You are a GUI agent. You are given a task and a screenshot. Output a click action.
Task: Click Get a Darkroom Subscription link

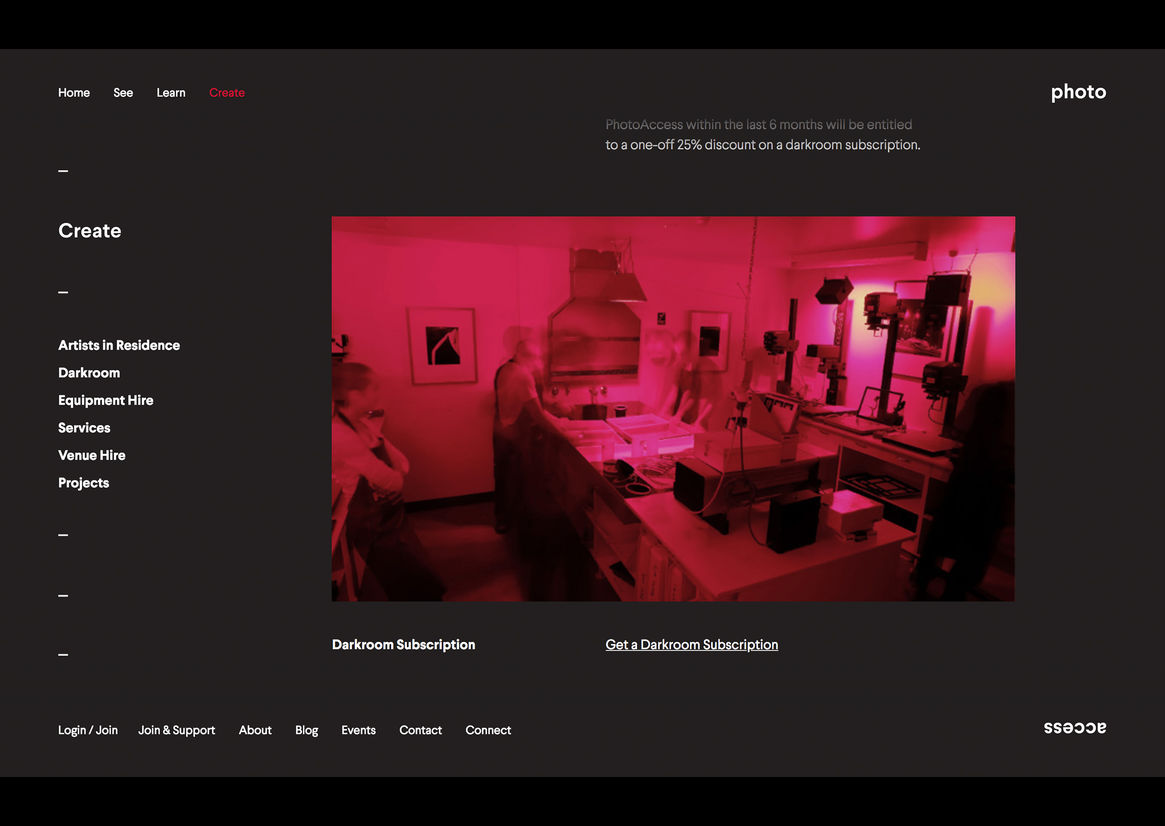(x=692, y=645)
